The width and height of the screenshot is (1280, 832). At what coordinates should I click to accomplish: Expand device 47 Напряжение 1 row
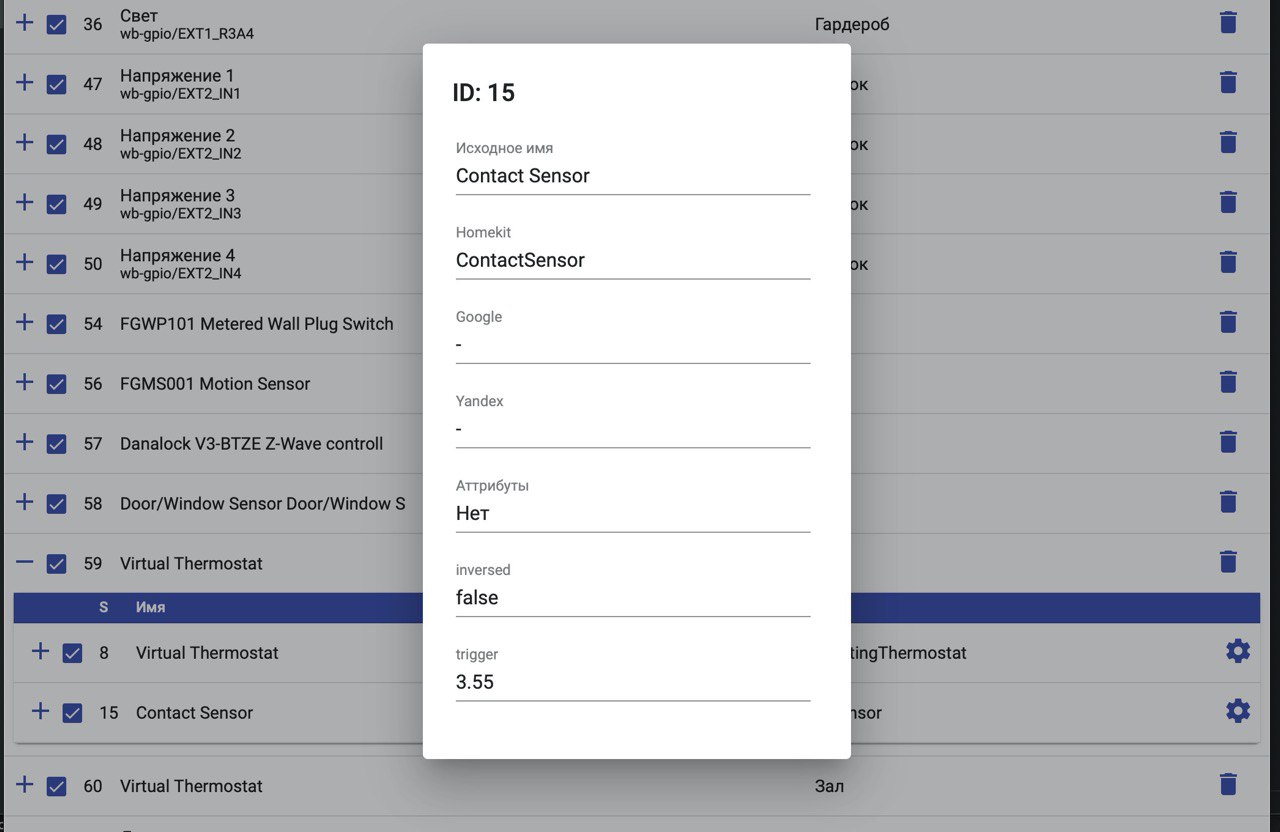click(25, 82)
